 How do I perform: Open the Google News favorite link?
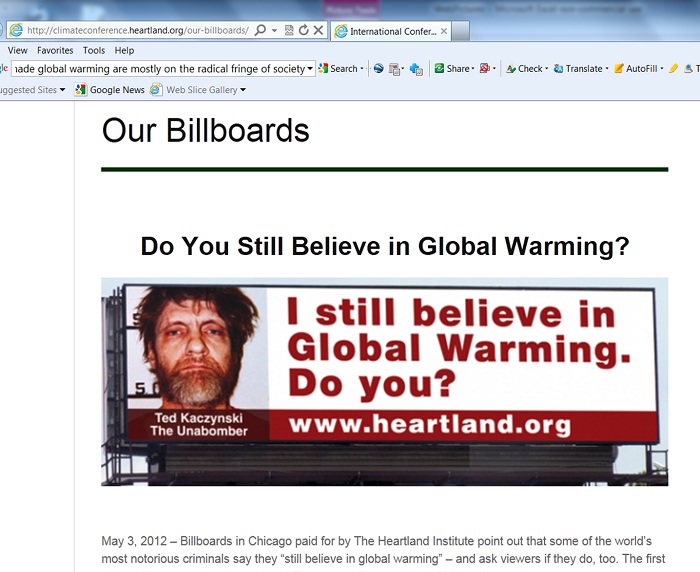[x=117, y=90]
